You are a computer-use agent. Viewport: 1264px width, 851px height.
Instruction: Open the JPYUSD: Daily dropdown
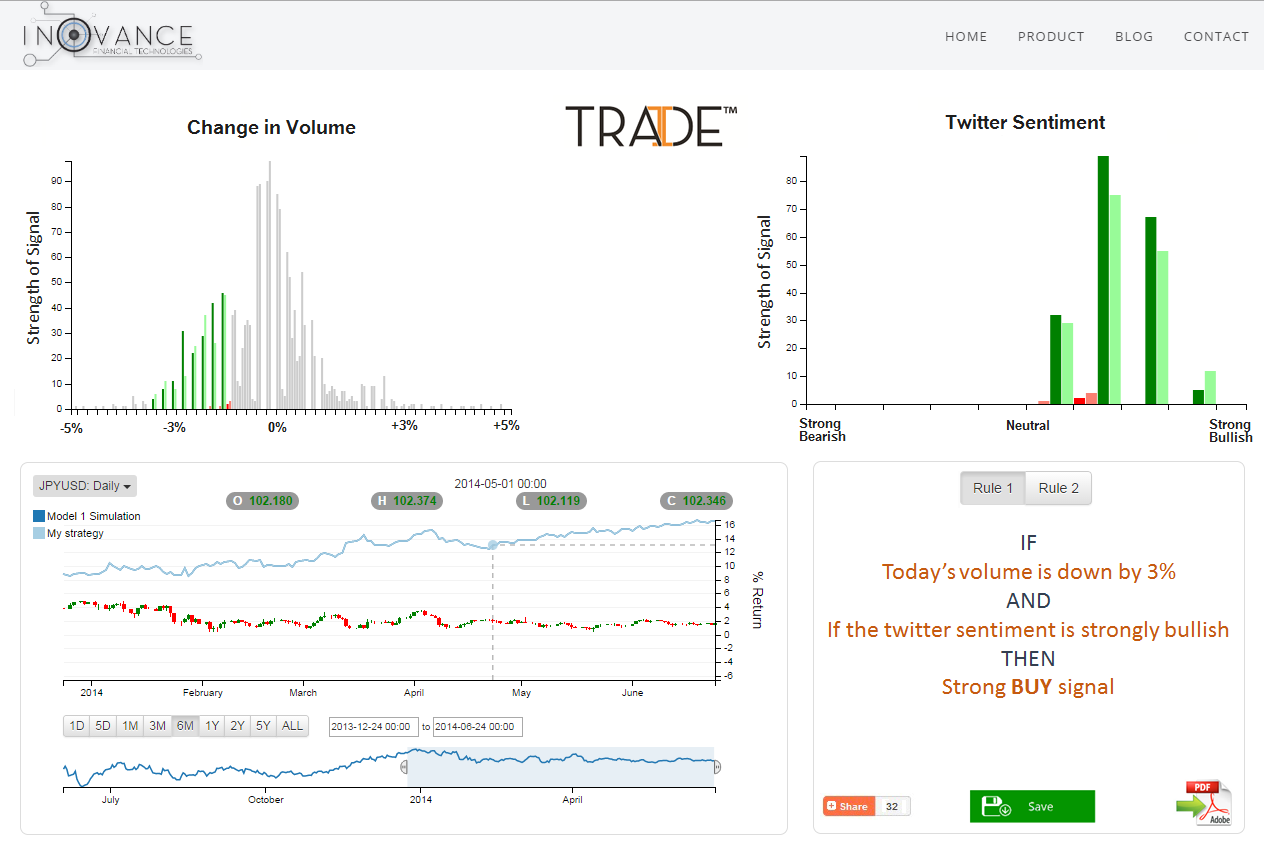(x=85, y=486)
